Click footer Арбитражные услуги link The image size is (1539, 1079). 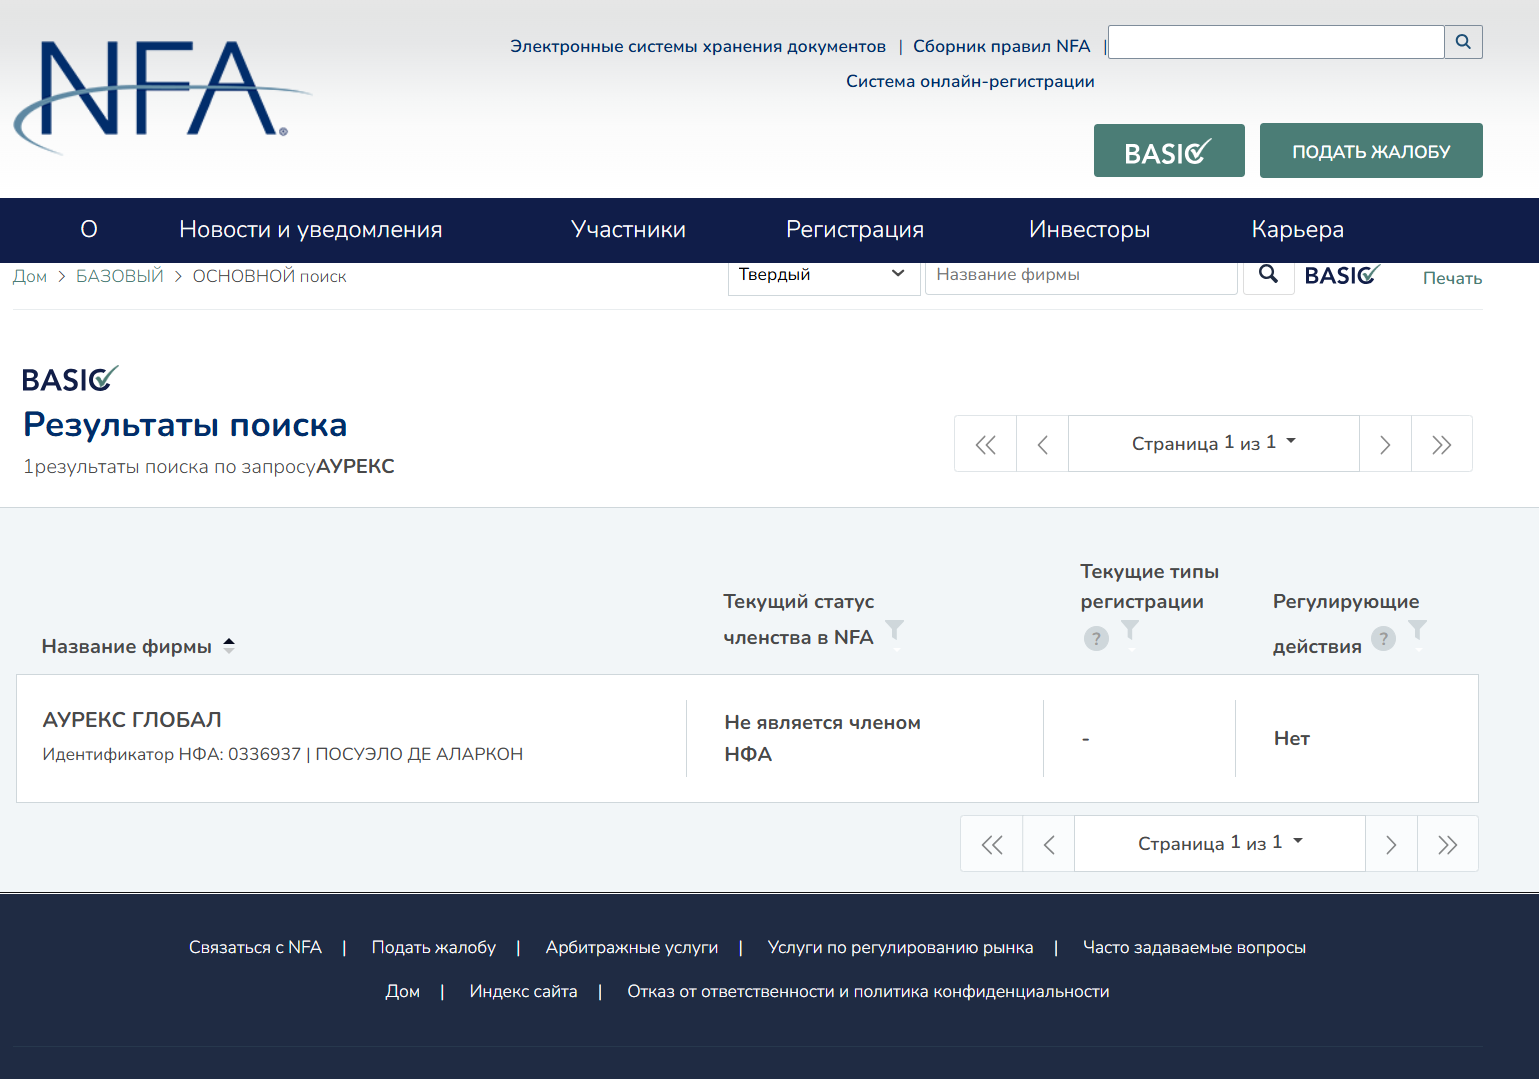(x=632, y=947)
